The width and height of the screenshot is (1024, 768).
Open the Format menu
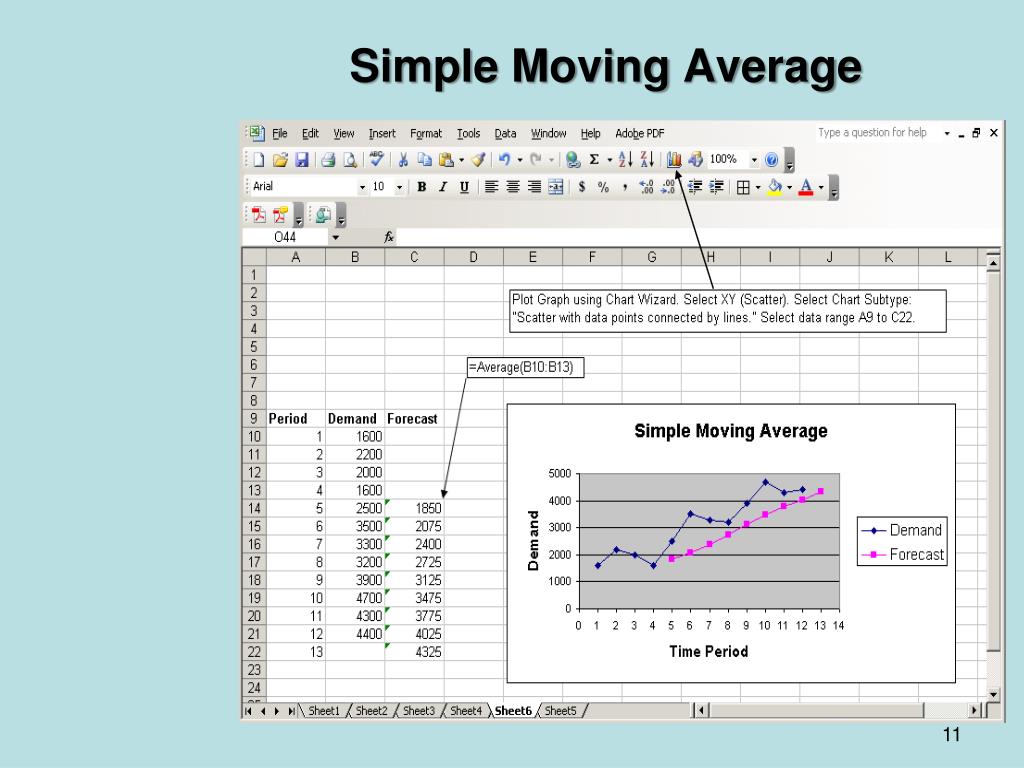426,133
